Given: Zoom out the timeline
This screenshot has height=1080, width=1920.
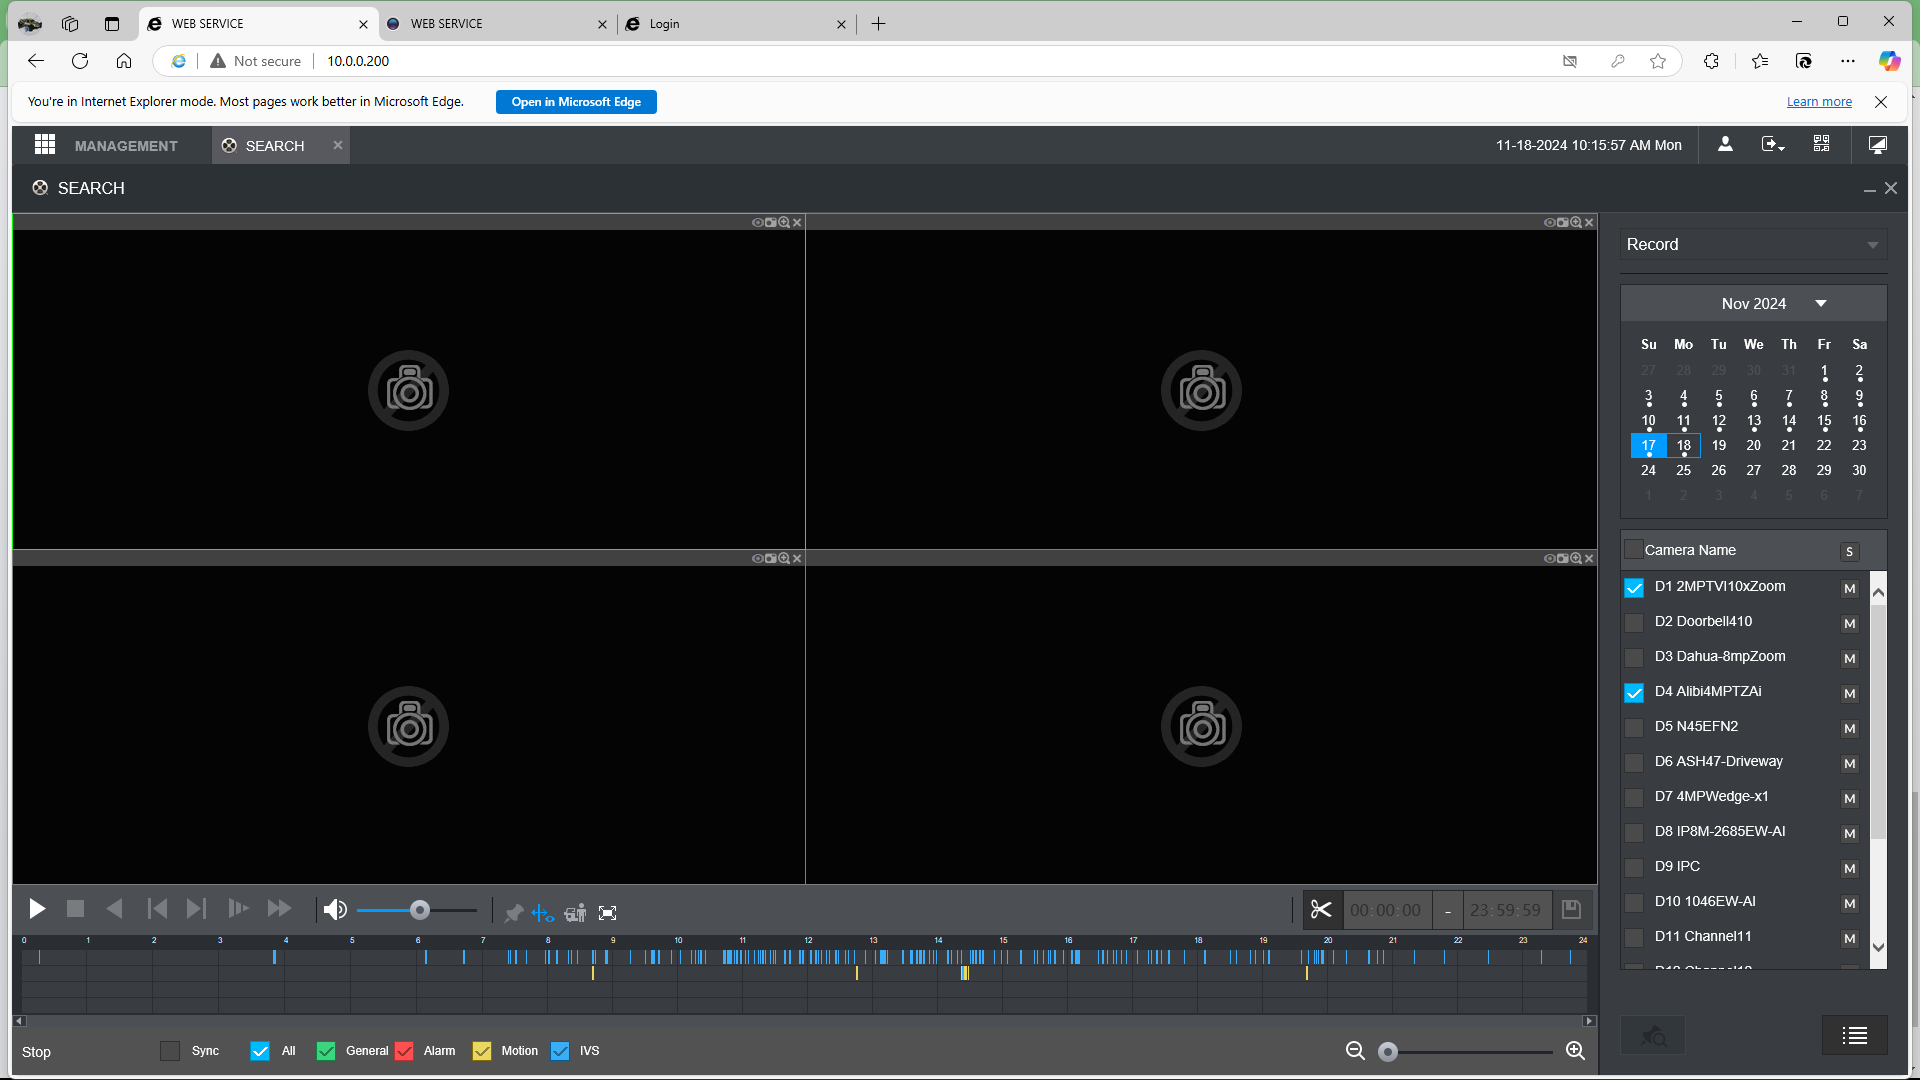Looking at the screenshot, I should click(1355, 1051).
